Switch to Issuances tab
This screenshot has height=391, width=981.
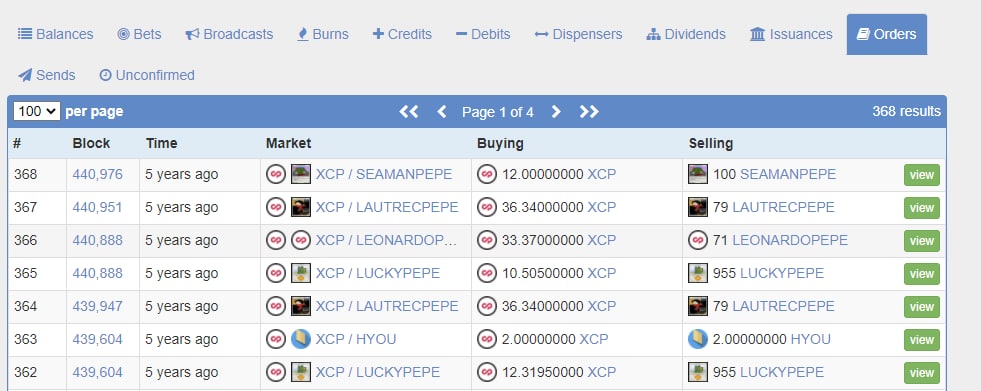pos(791,34)
